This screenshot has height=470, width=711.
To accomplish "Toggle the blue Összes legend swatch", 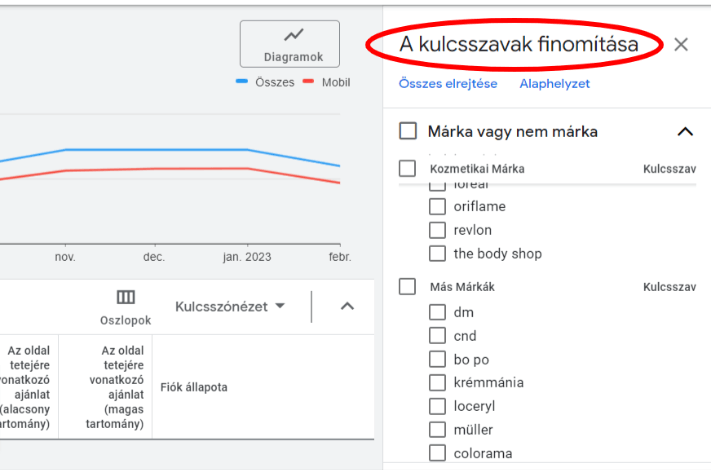I will pyautogui.click(x=242, y=82).
